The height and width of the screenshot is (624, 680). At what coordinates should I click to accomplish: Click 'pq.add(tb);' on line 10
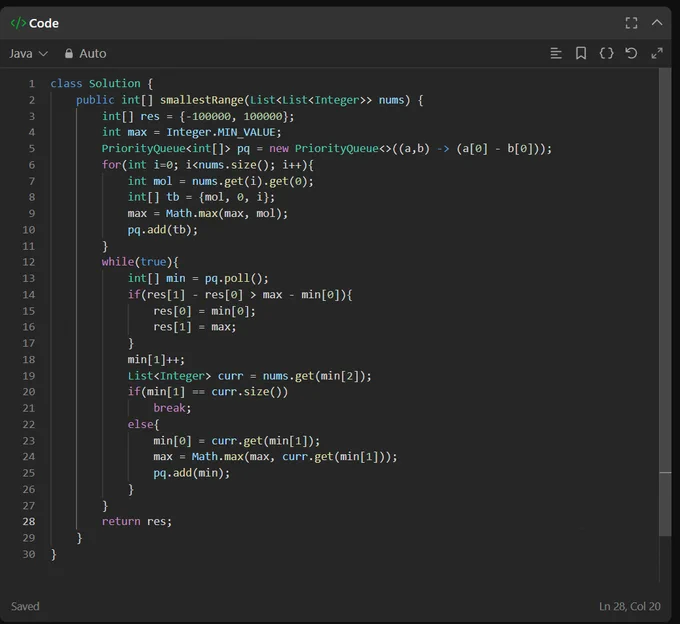163,230
